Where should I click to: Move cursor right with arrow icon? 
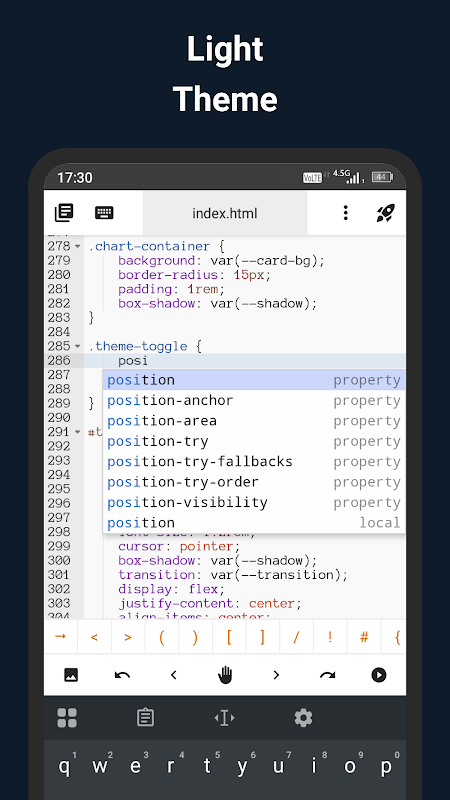pyautogui.click(x=276, y=675)
